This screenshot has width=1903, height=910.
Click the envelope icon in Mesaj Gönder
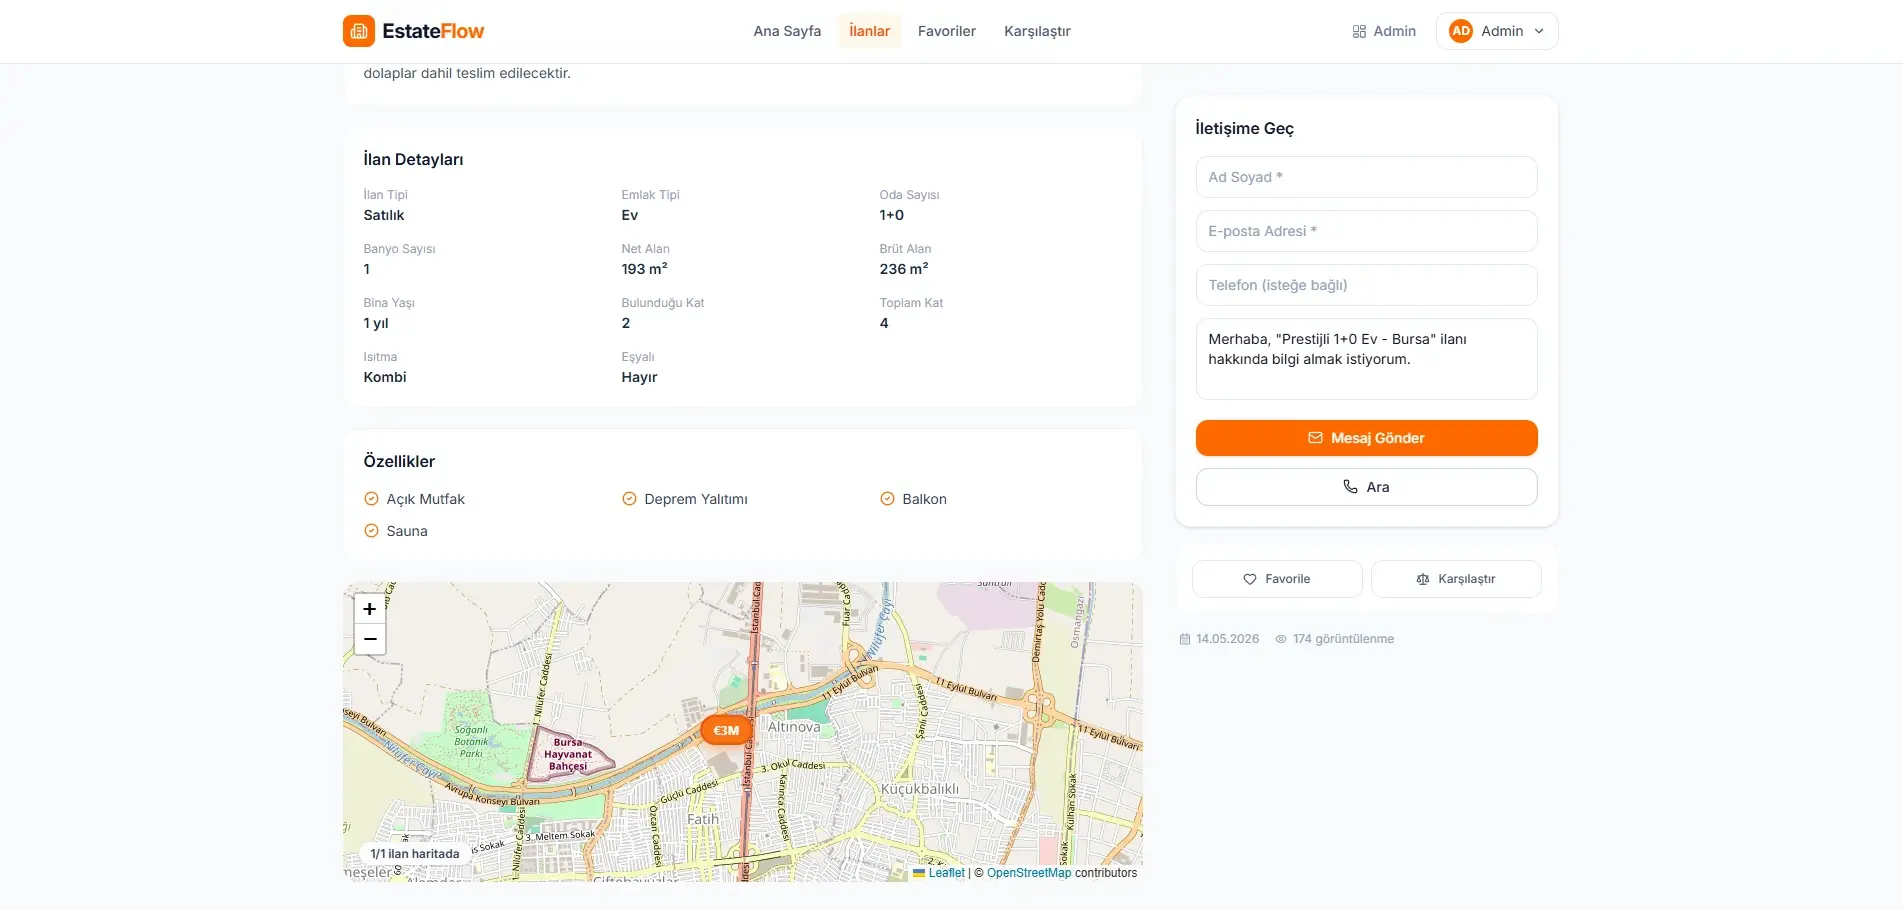tap(1315, 438)
